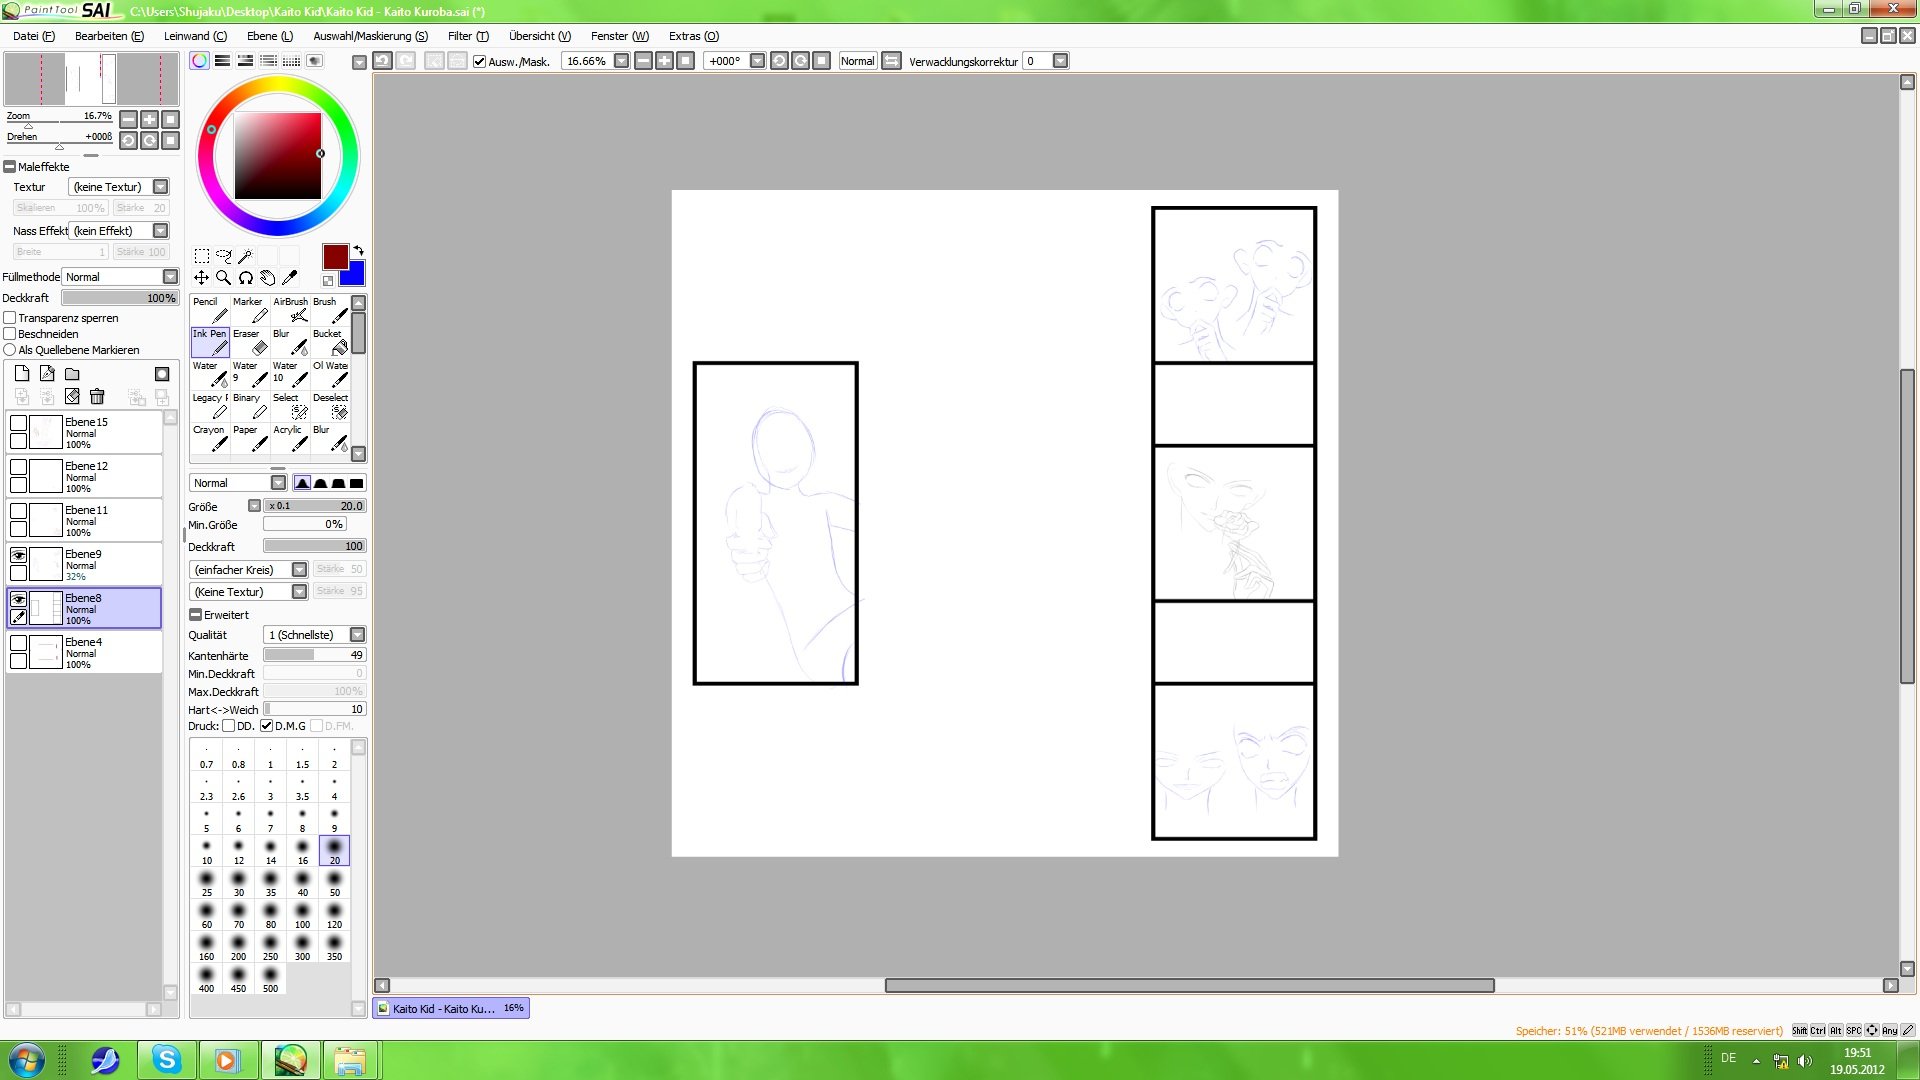The width and height of the screenshot is (1920, 1080).
Task: Open the Leinwand menu
Action: pyautogui.click(x=195, y=36)
